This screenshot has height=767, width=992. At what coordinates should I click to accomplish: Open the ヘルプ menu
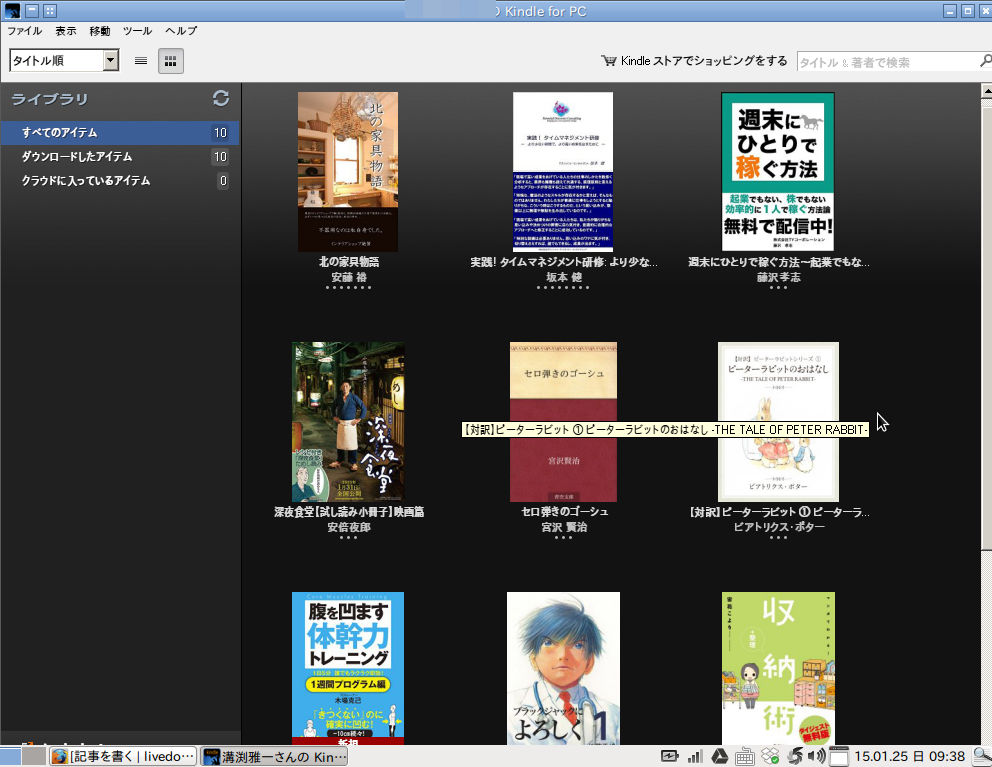pyautogui.click(x=181, y=31)
